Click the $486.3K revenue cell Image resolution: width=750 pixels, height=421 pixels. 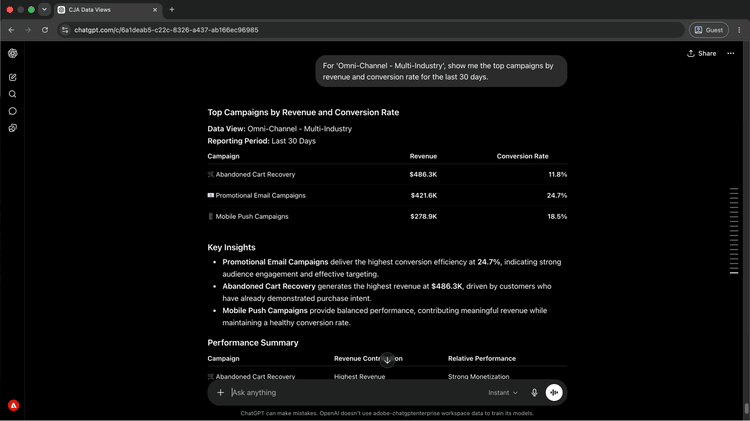coord(423,175)
